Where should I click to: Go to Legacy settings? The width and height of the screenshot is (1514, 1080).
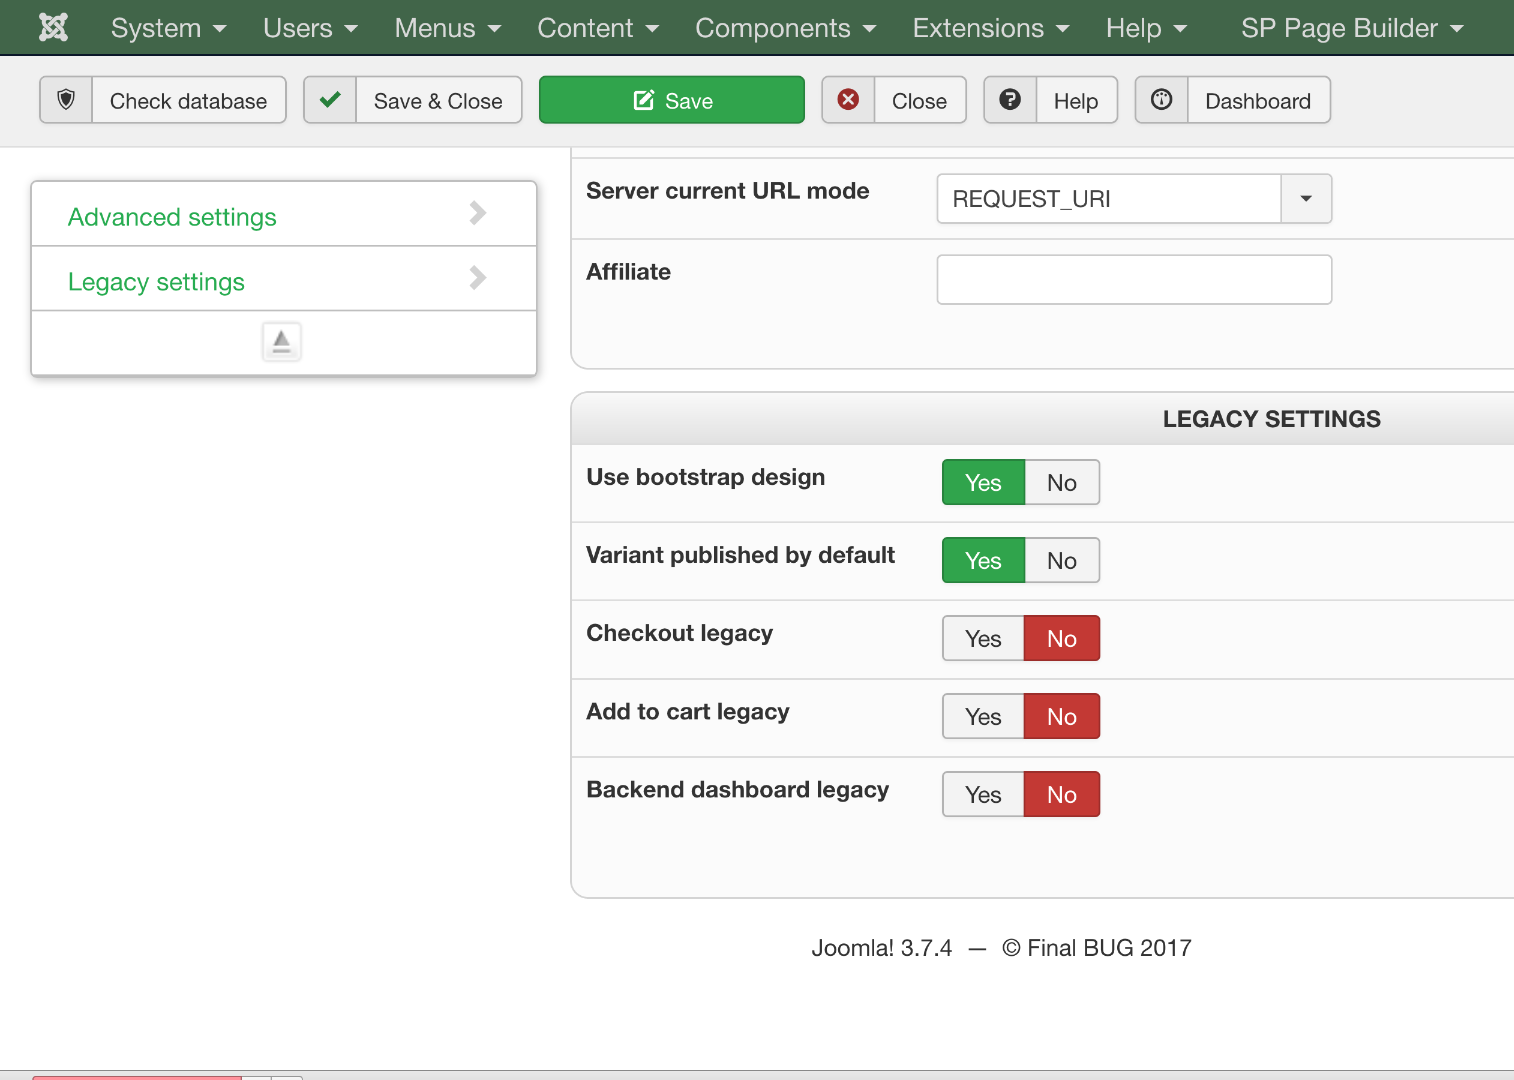pyautogui.click(x=156, y=282)
